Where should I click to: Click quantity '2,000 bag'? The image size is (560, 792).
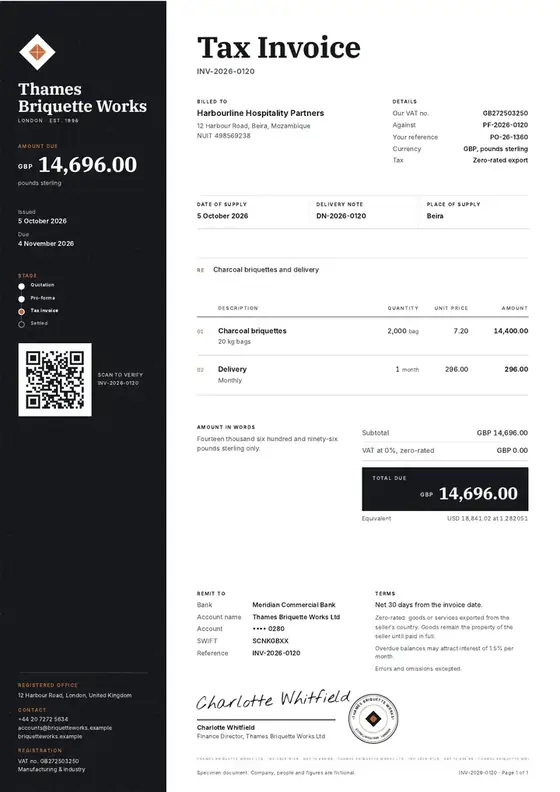coord(403,331)
